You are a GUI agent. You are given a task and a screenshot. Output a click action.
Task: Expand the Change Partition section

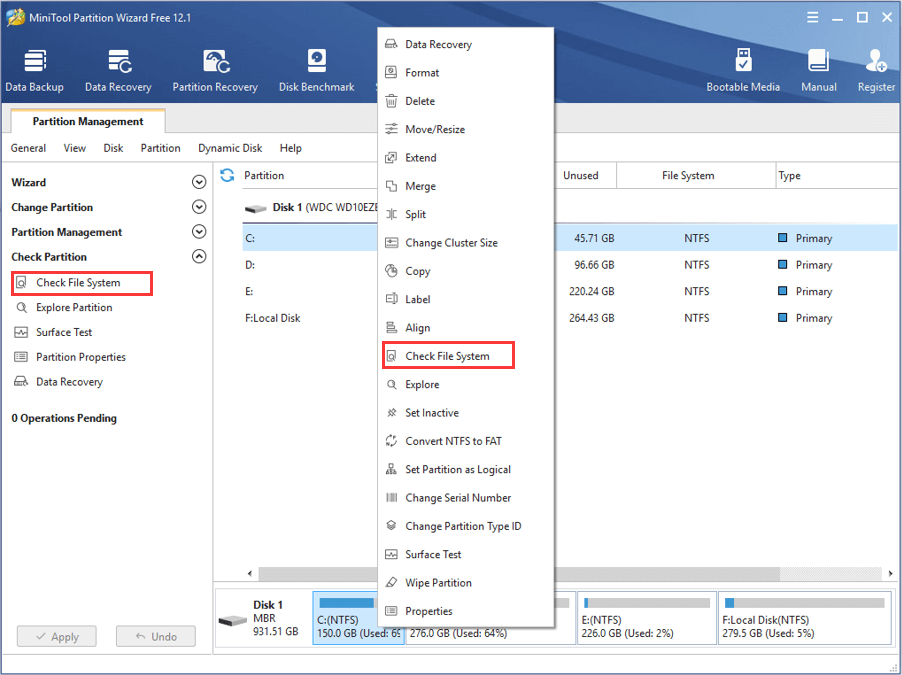pos(199,207)
